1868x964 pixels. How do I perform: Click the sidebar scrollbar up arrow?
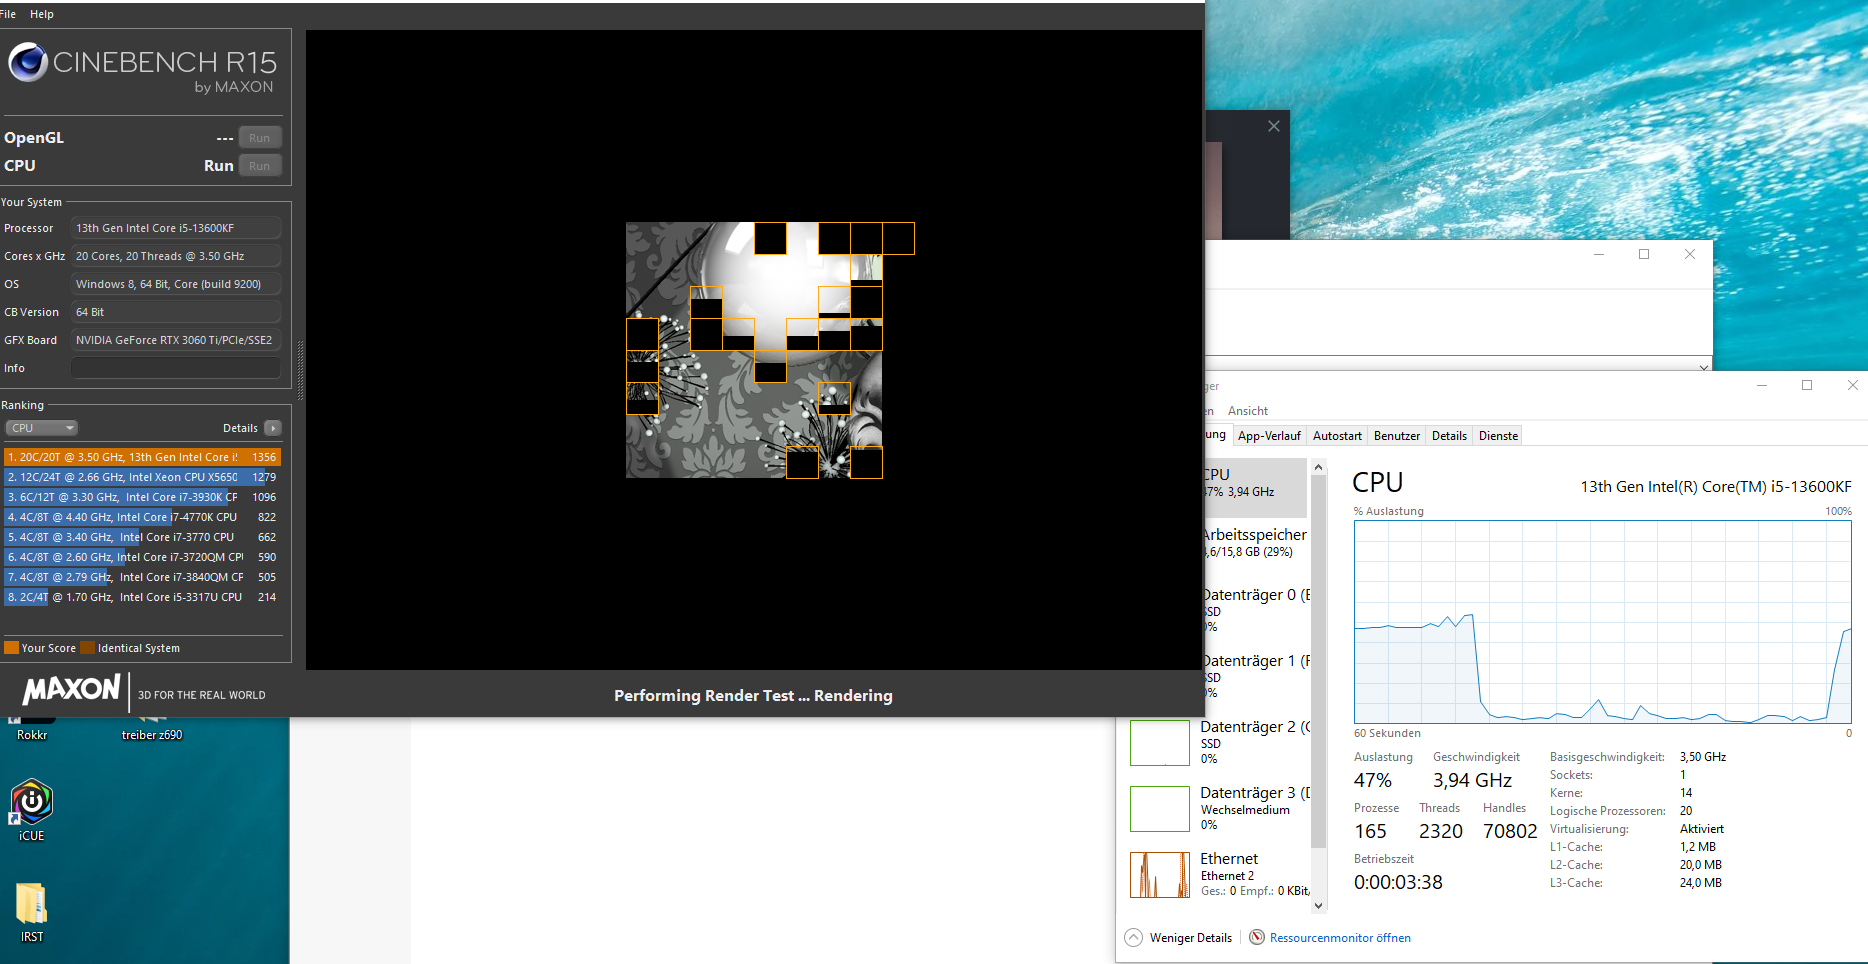tap(1318, 467)
